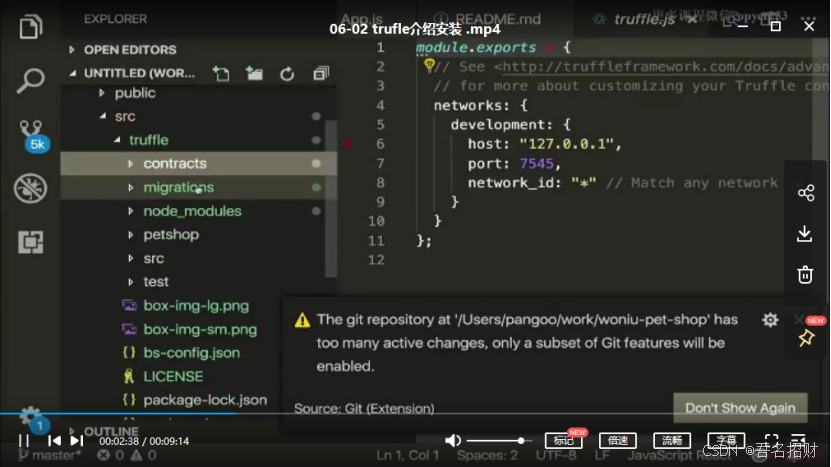
Task: Adjust the volume slider handle
Action: coord(521,440)
